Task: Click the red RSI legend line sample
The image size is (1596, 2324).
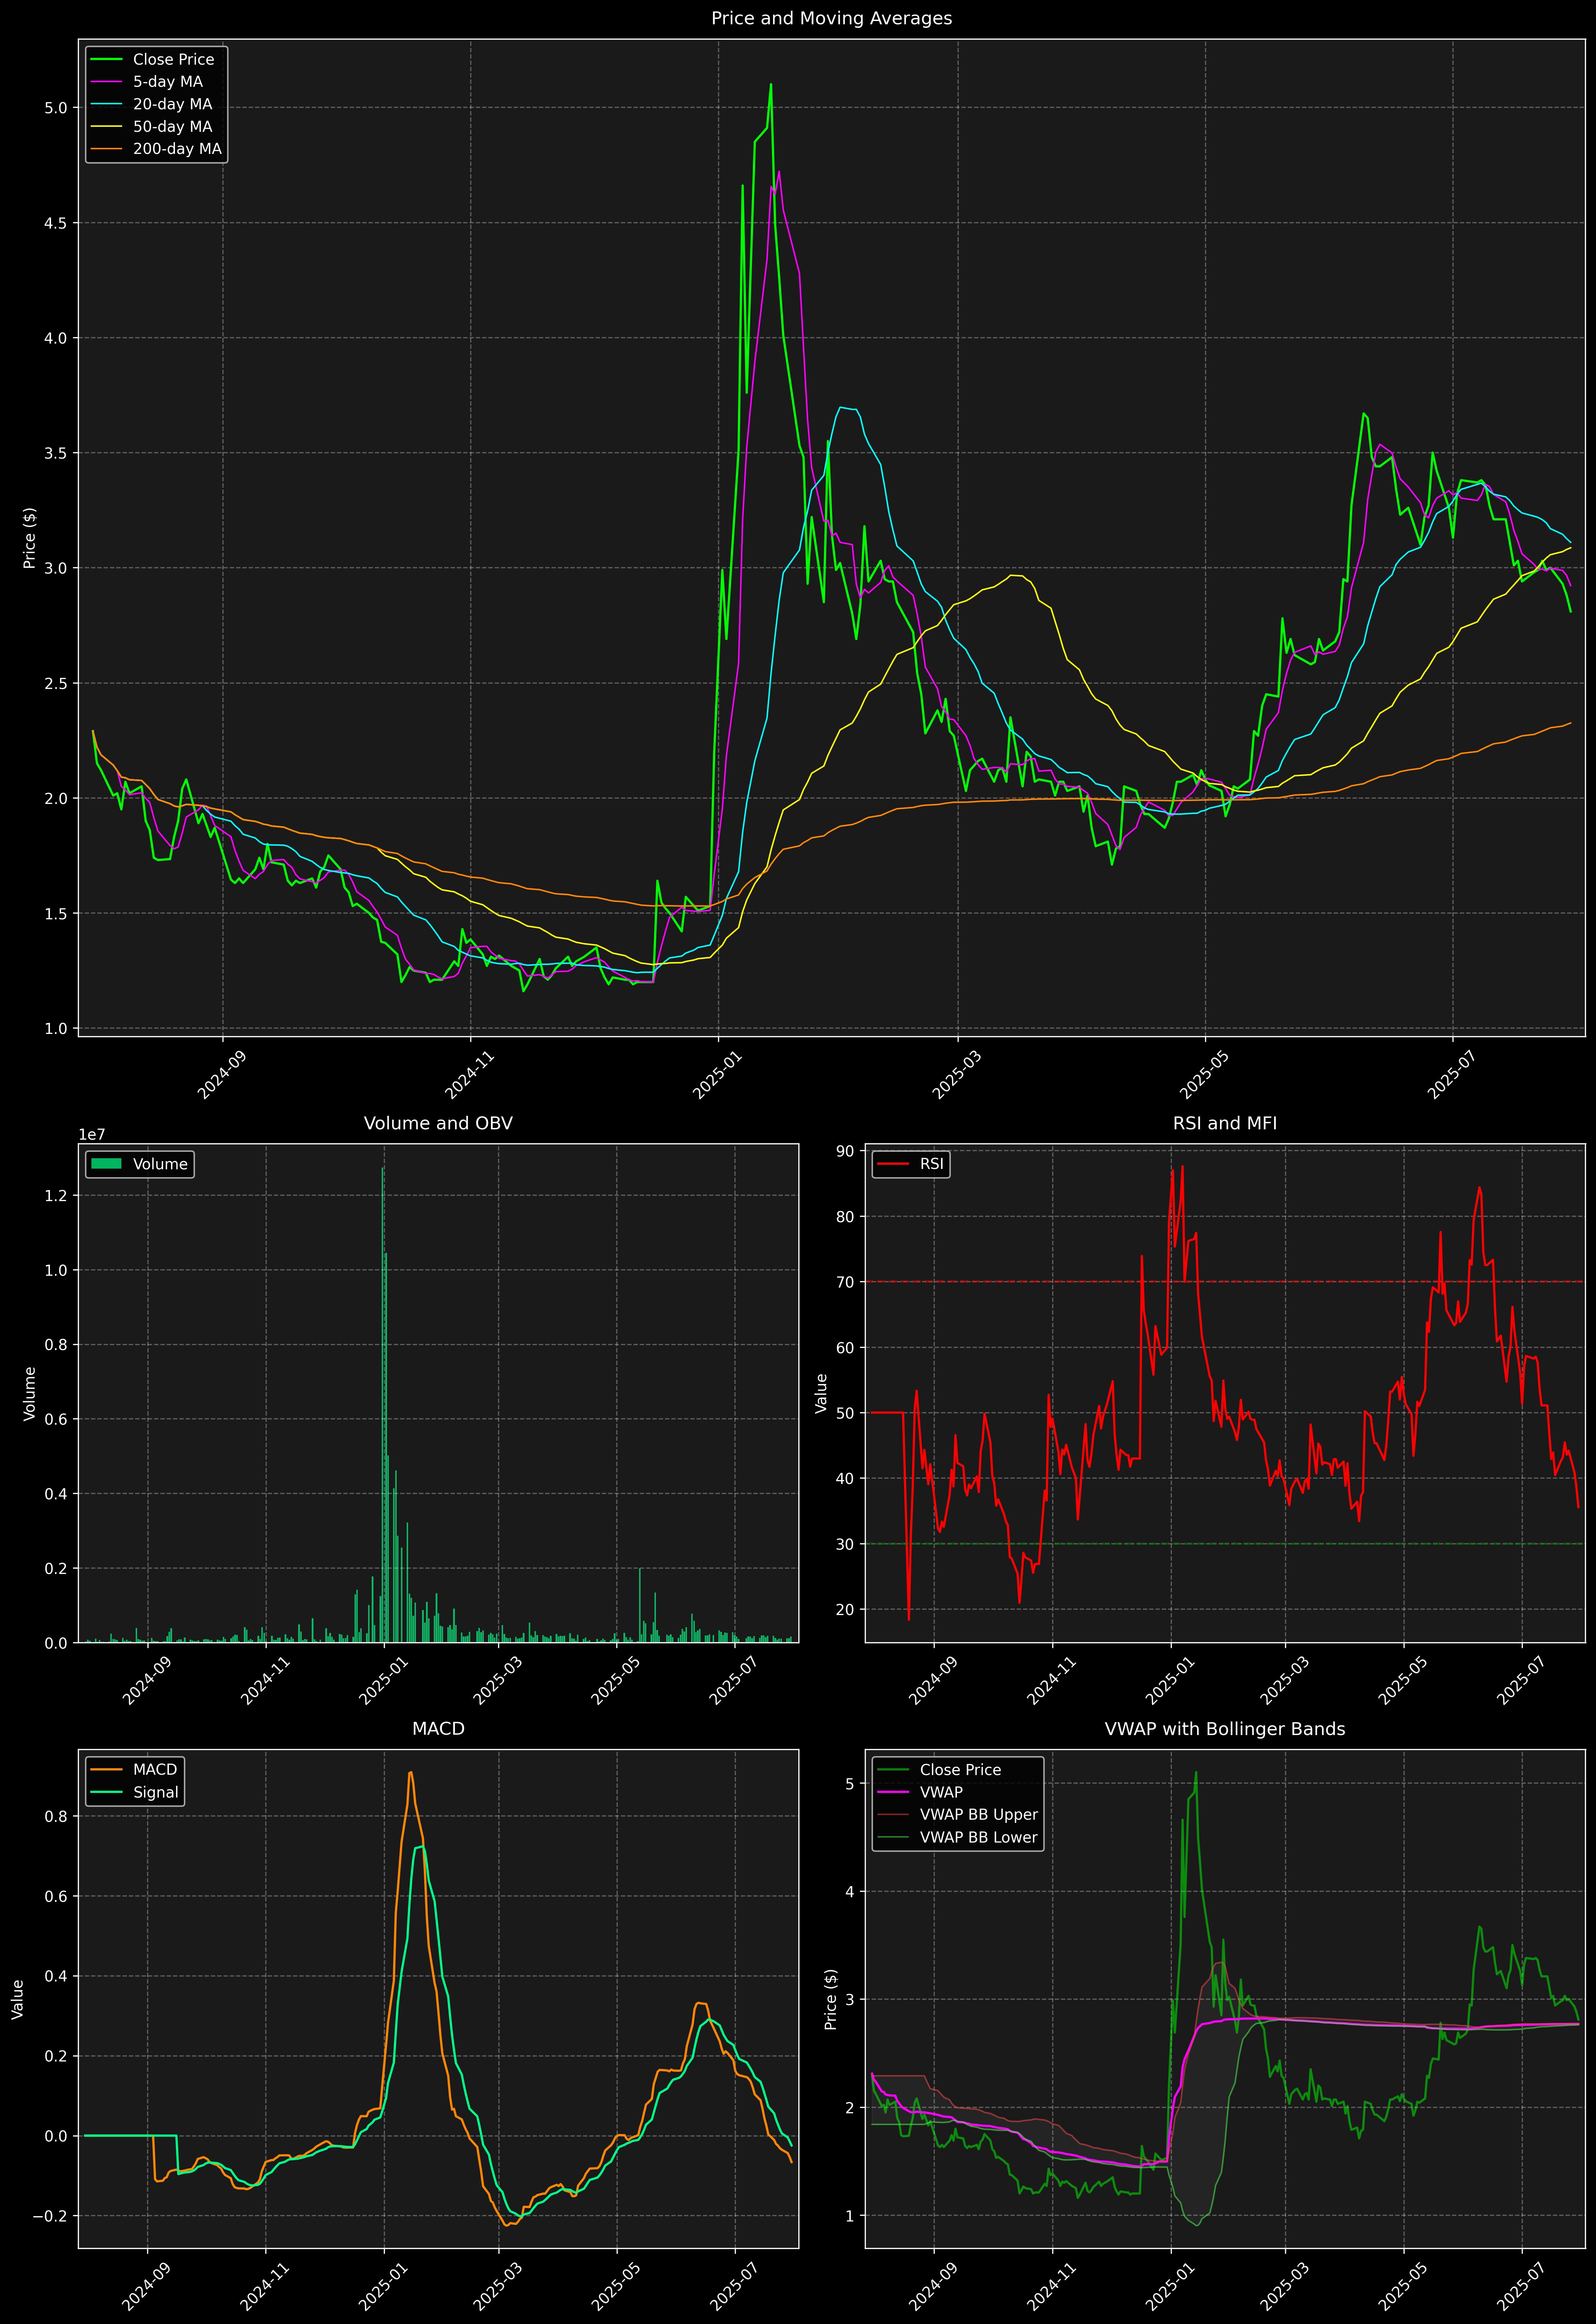Action: click(x=893, y=1164)
